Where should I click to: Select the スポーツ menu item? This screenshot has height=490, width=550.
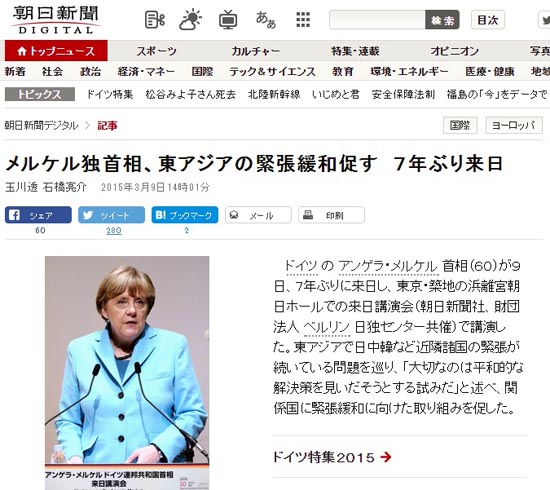coord(156,51)
